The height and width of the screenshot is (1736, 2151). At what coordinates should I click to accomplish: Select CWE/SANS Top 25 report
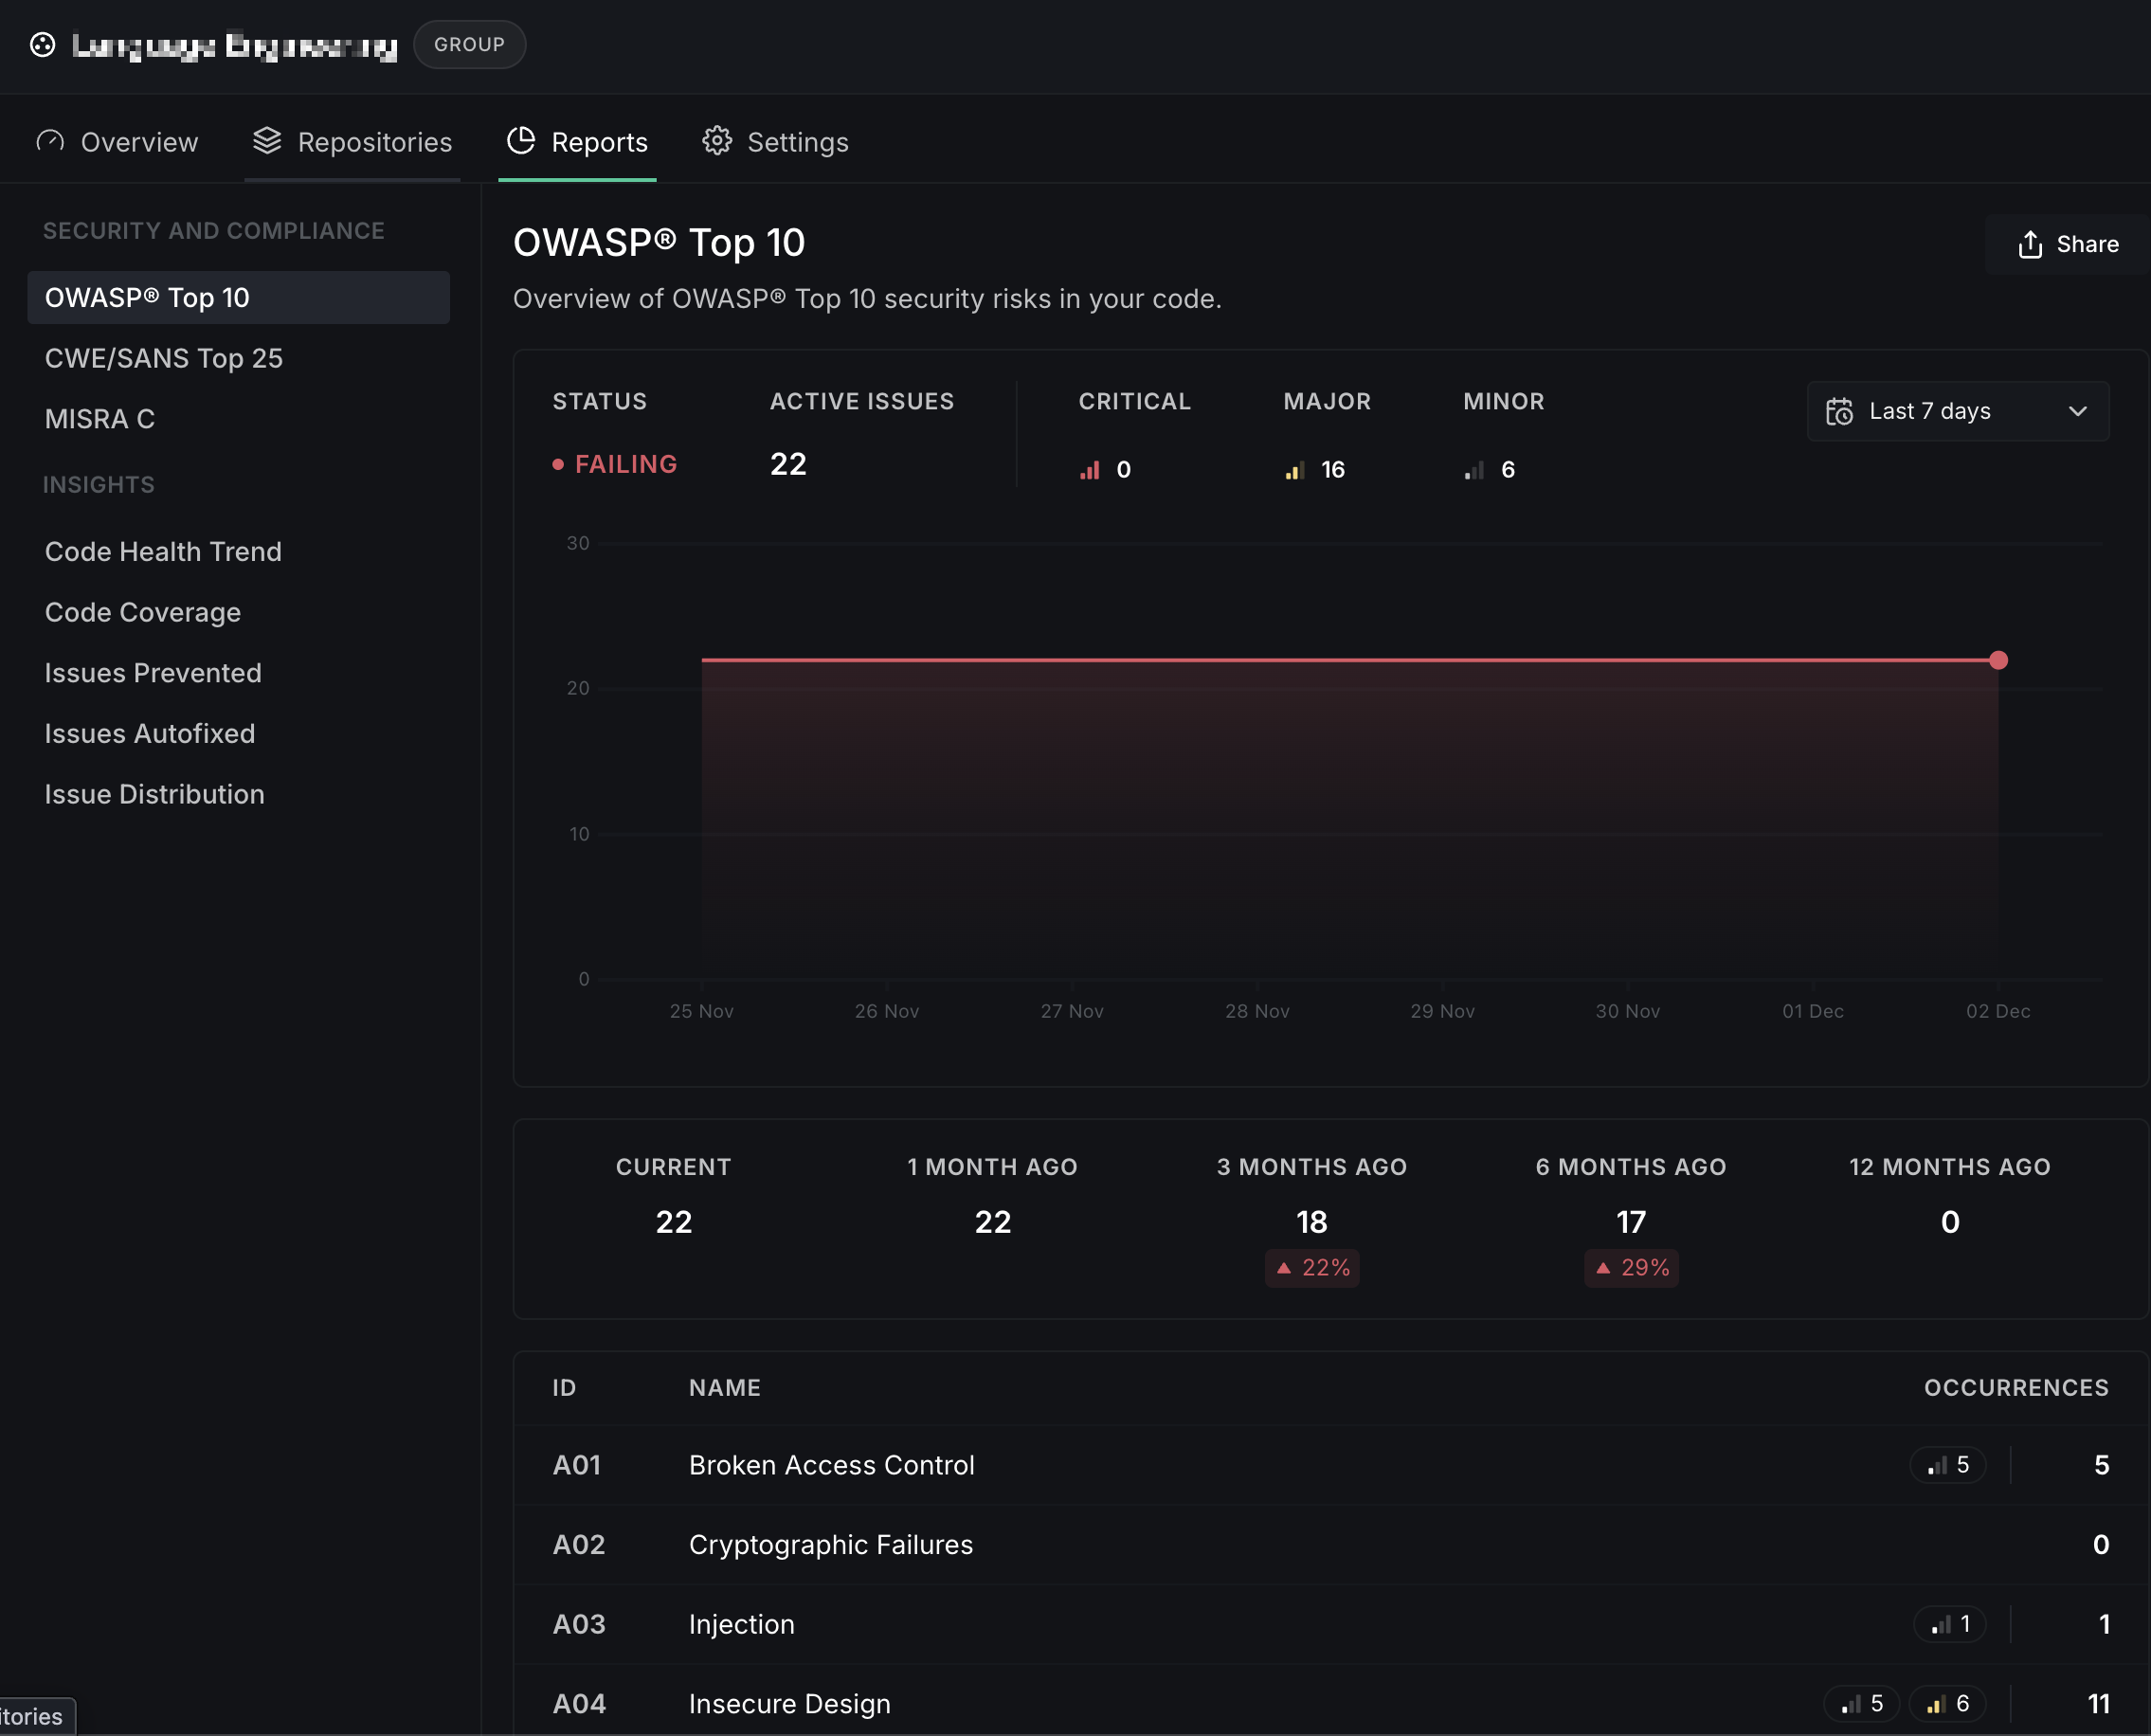[x=164, y=358]
